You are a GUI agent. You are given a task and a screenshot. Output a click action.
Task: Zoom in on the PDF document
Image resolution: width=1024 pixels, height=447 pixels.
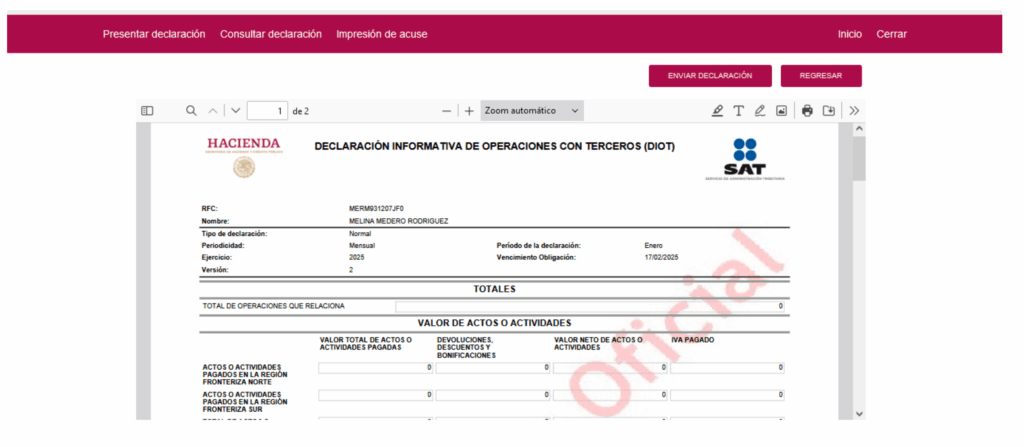click(x=469, y=111)
